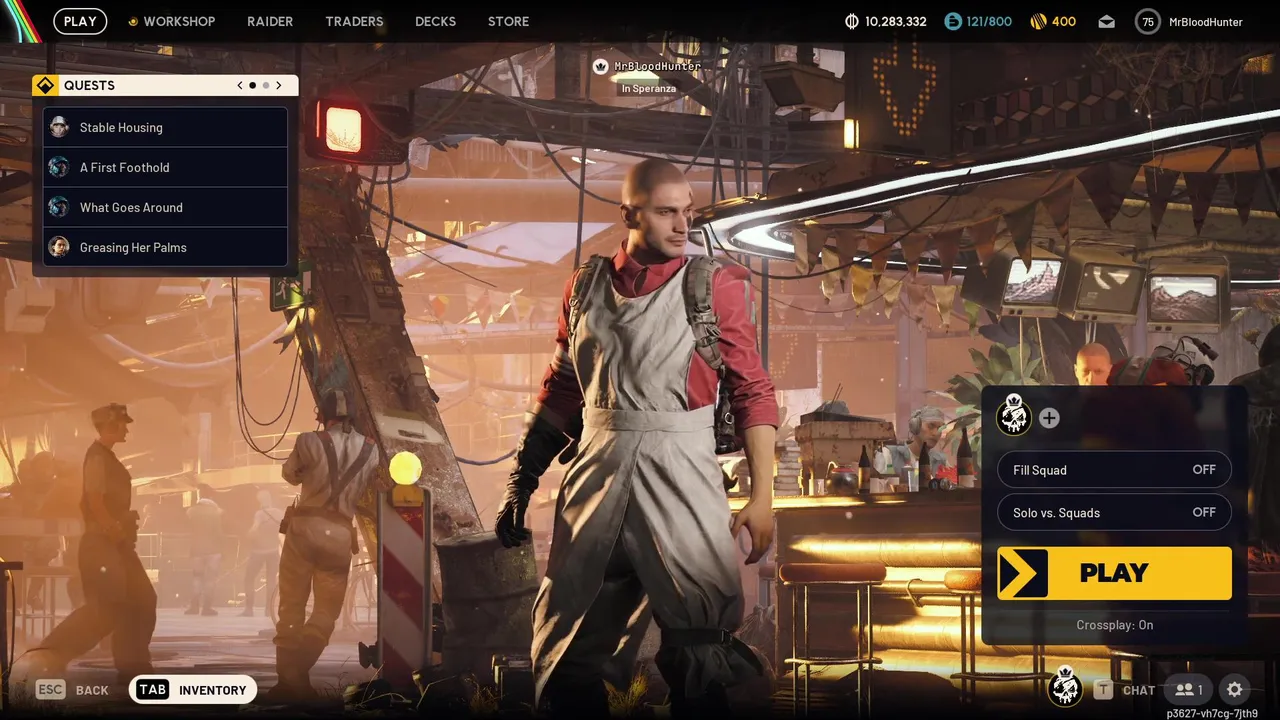Viewport: 1280px width, 720px height.
Task: Open the settings gear icon
Action: [x=1235, y=690]
